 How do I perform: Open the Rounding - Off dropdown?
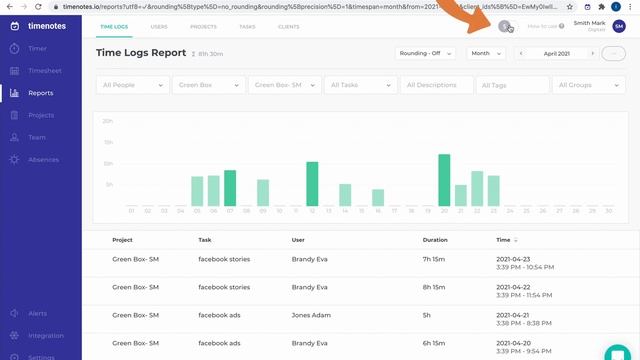tap(425, 53)
